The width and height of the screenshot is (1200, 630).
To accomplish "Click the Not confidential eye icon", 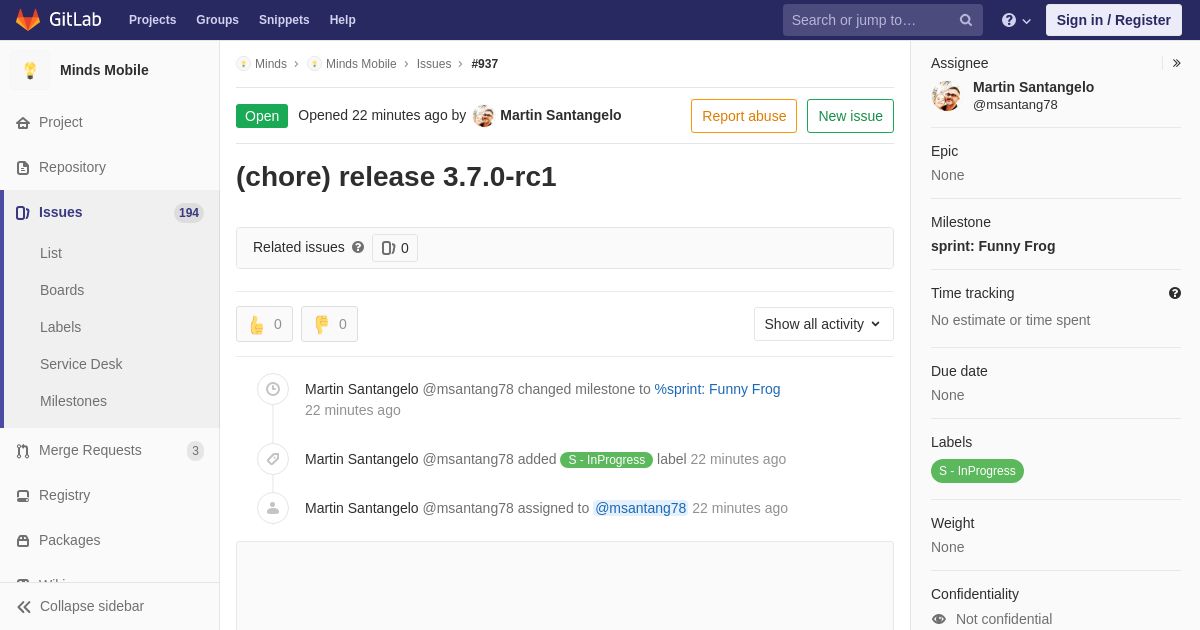I will (938, 619).
